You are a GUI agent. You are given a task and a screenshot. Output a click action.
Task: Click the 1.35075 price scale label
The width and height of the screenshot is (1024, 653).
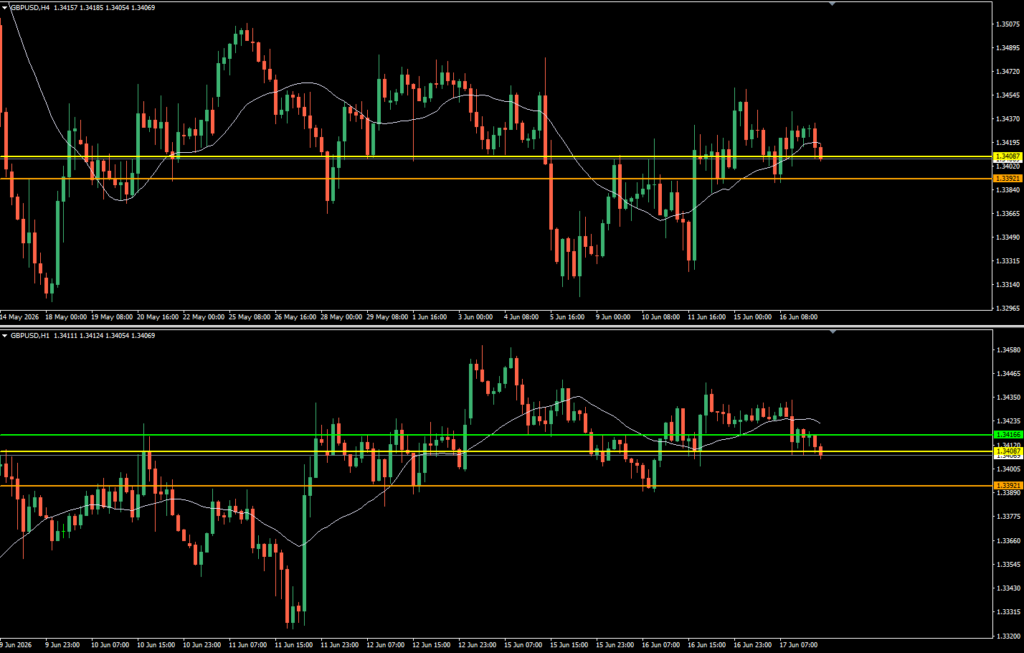click(1008, 24)
